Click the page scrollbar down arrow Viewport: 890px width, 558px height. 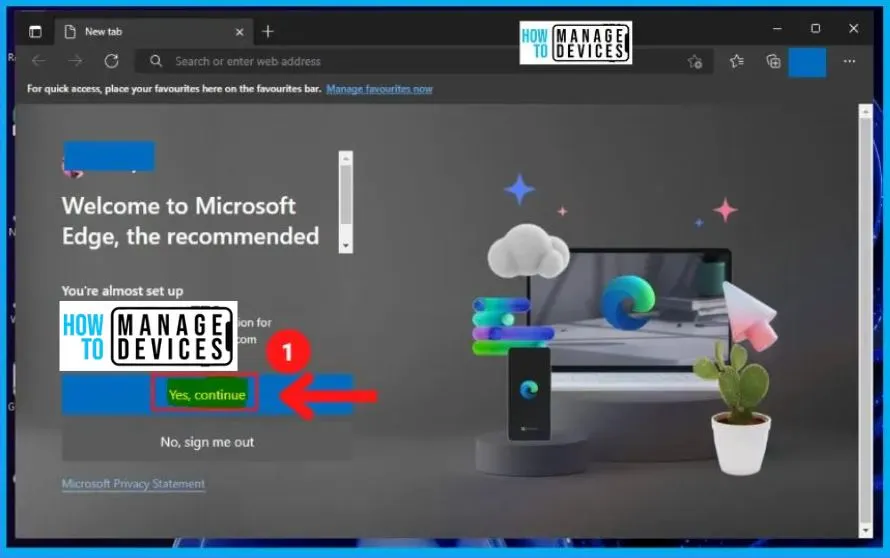pyautogui.click(x=865, y=530)
